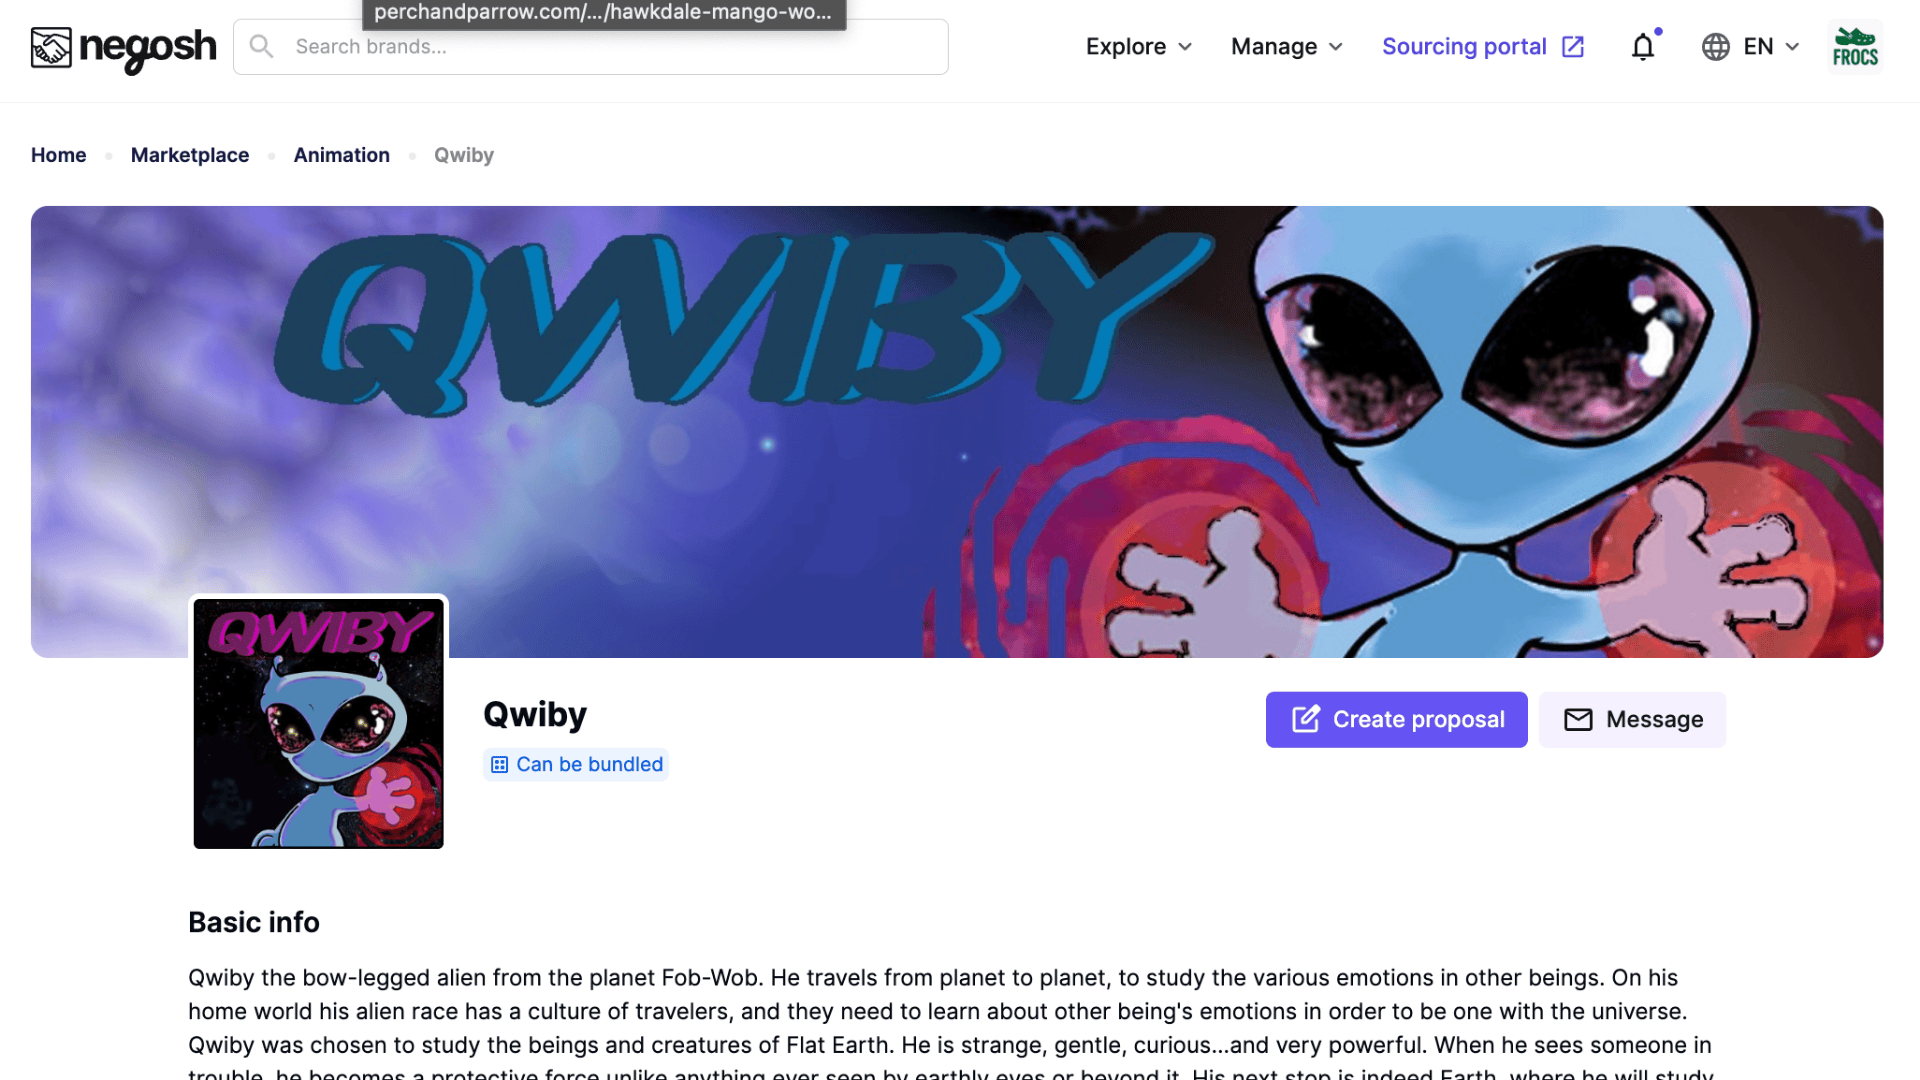Image resolution: width=1920 pixels, height=1080 pixels.
Task: Open the FROCS account avatar
Action: coord(1855,47)
